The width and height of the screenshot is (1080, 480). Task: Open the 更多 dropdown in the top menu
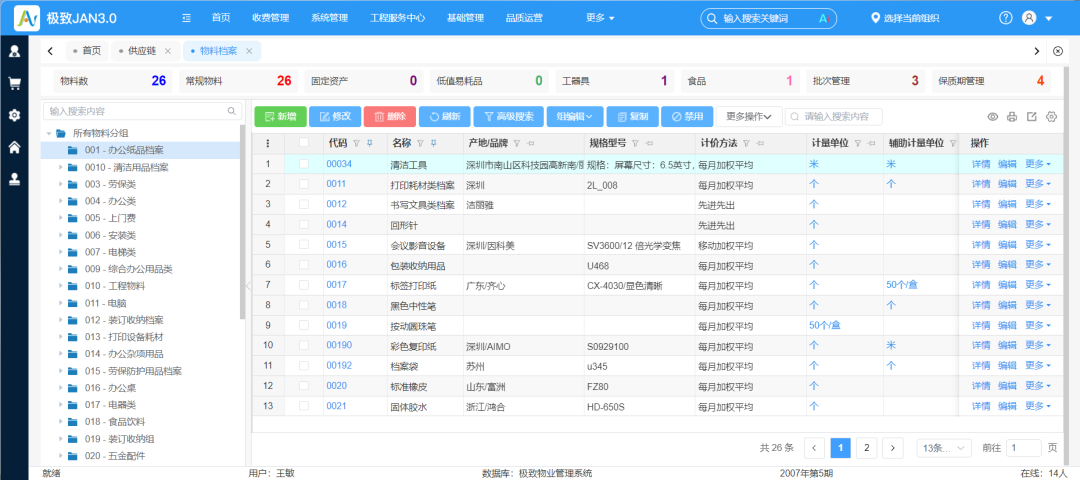[600, 19]
